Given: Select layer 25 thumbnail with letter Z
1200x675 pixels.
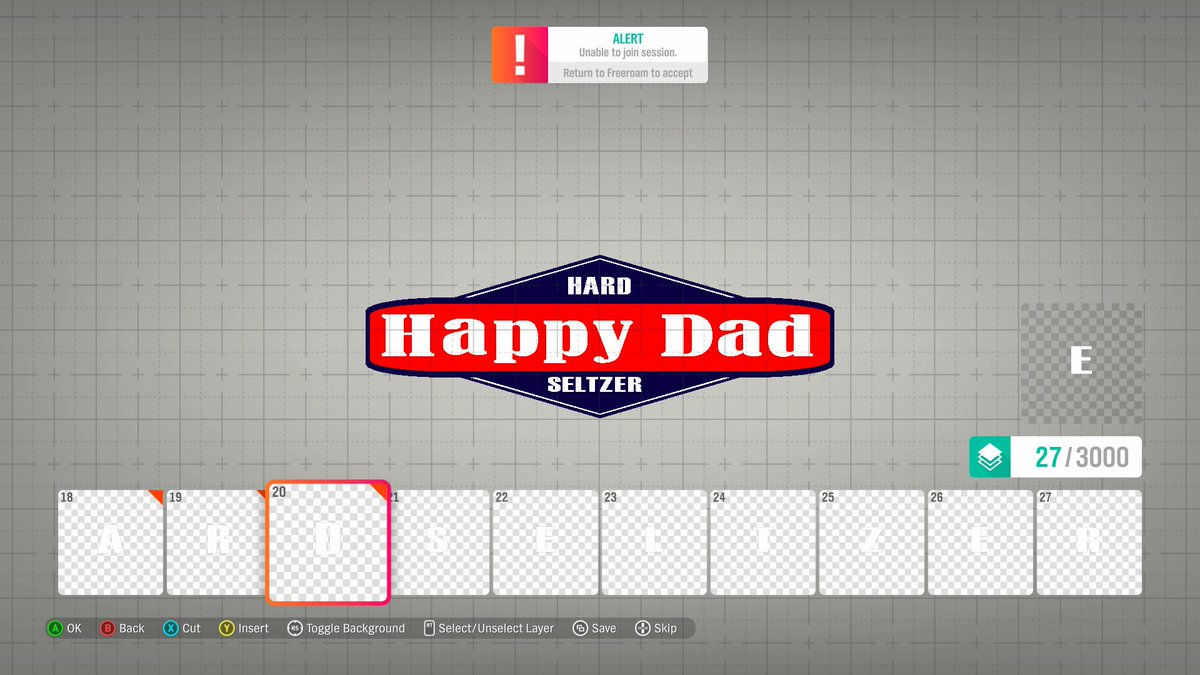Looking at the screenshot, I should 872,542.
